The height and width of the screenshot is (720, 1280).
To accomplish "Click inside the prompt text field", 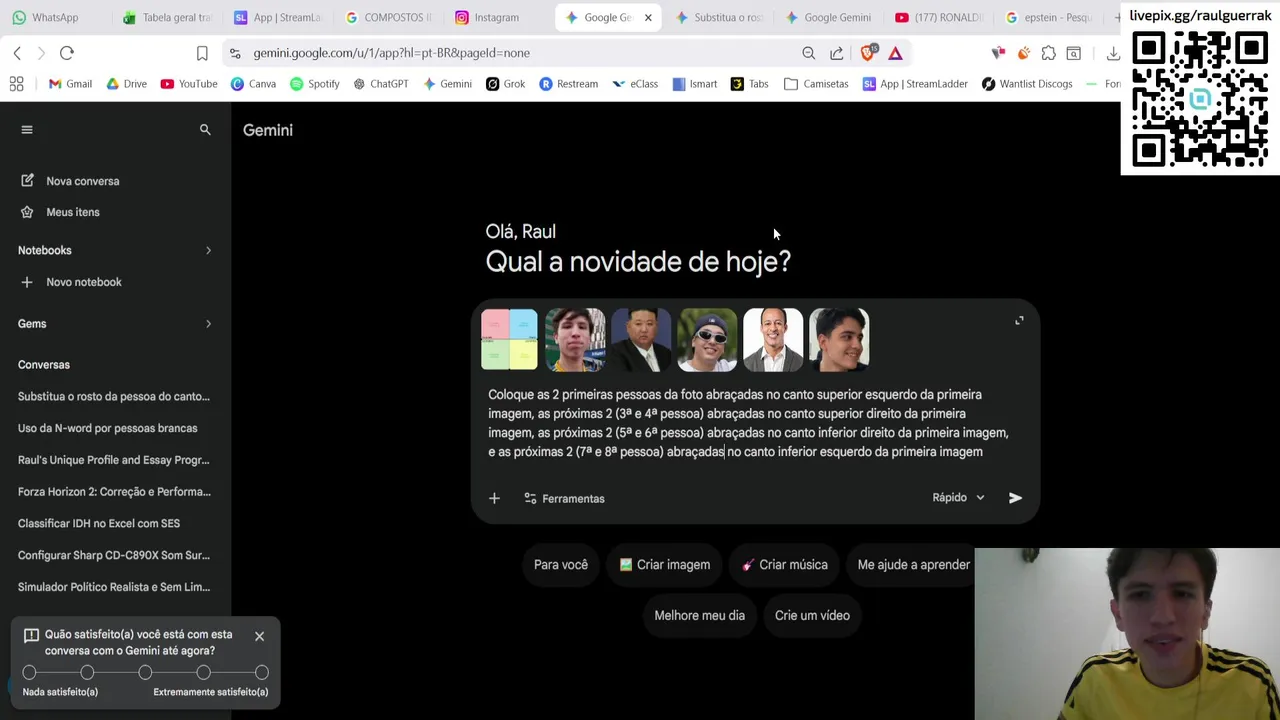I will pyautogui.click(x=750, y=423).
